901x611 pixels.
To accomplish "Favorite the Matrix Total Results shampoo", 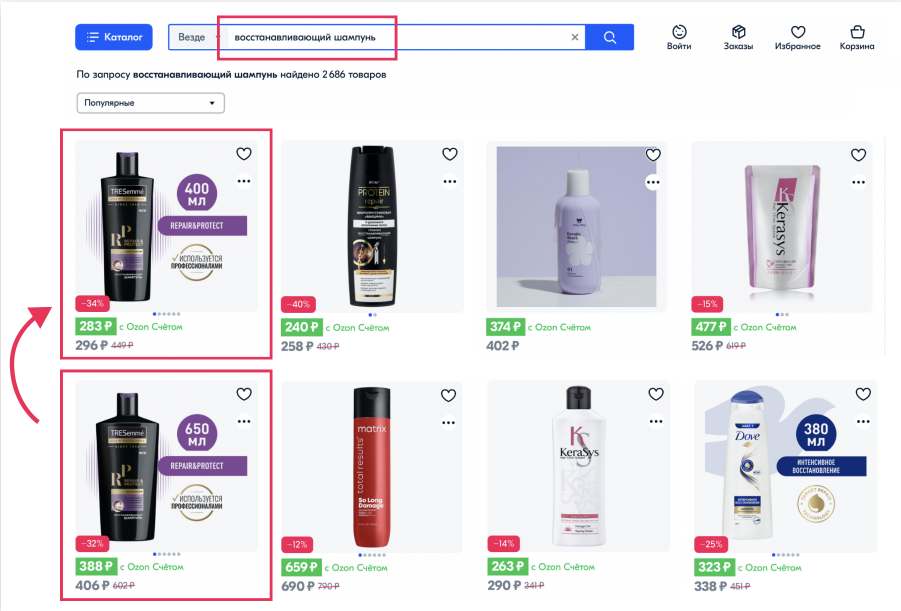I will pos(448,395).
